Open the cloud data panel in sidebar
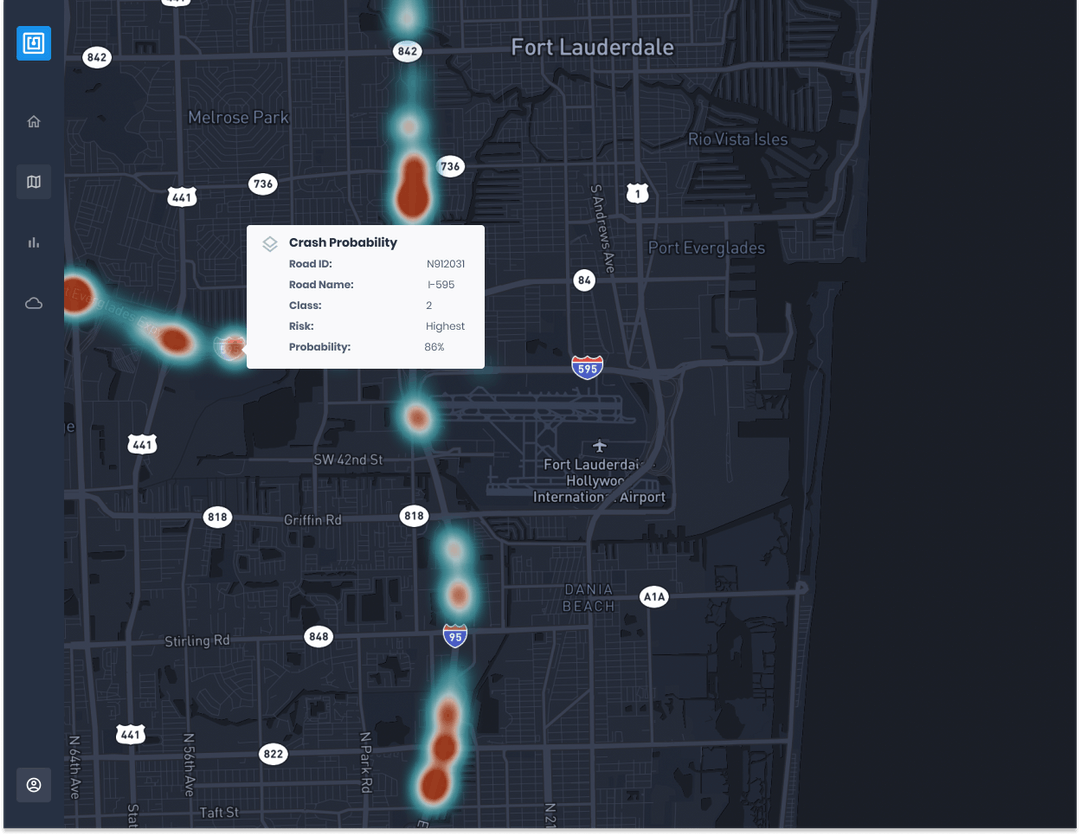Image resolution: width=1080 pixels, height=835 pixels. point(33,302)
